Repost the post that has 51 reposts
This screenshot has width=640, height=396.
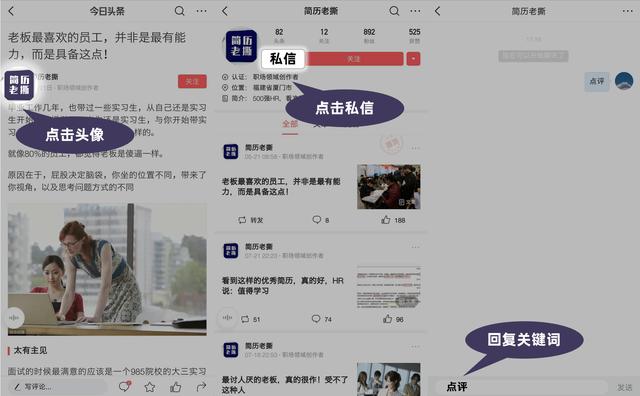coord(251,319)
